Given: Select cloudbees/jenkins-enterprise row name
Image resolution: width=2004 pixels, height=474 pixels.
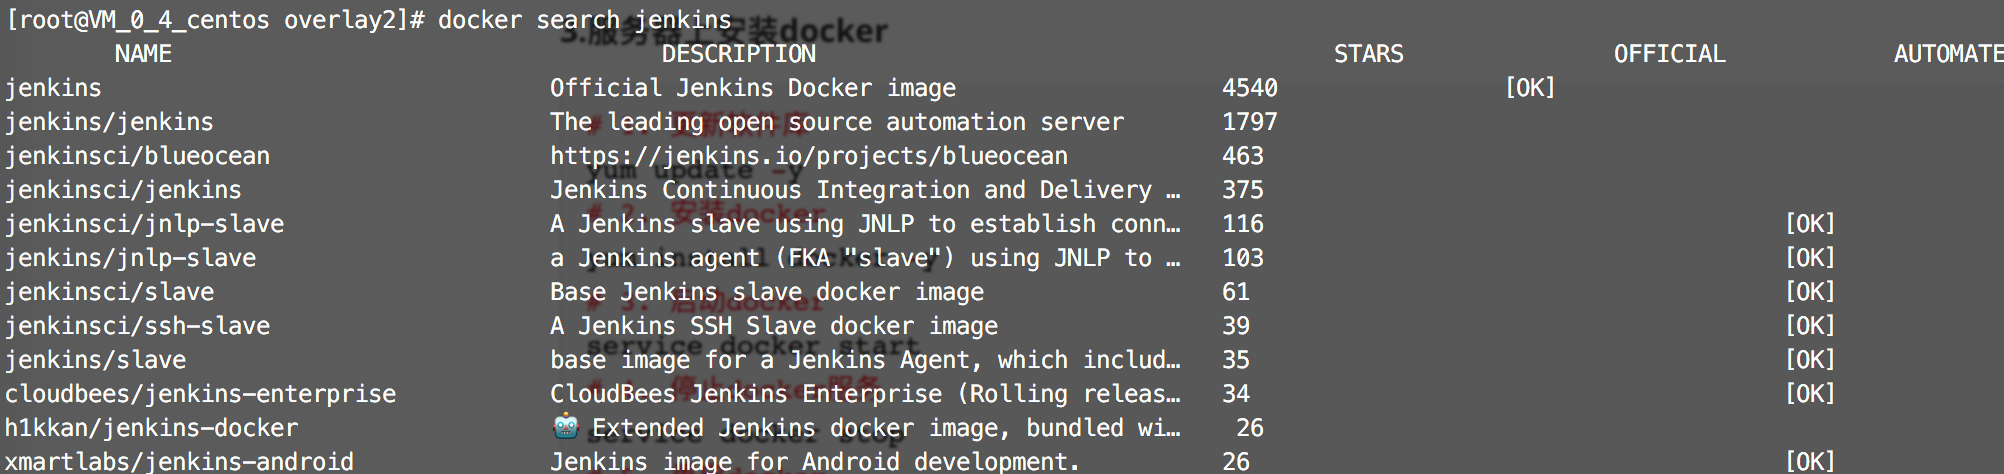Looking at the screenshot, I should coord(200,394).
